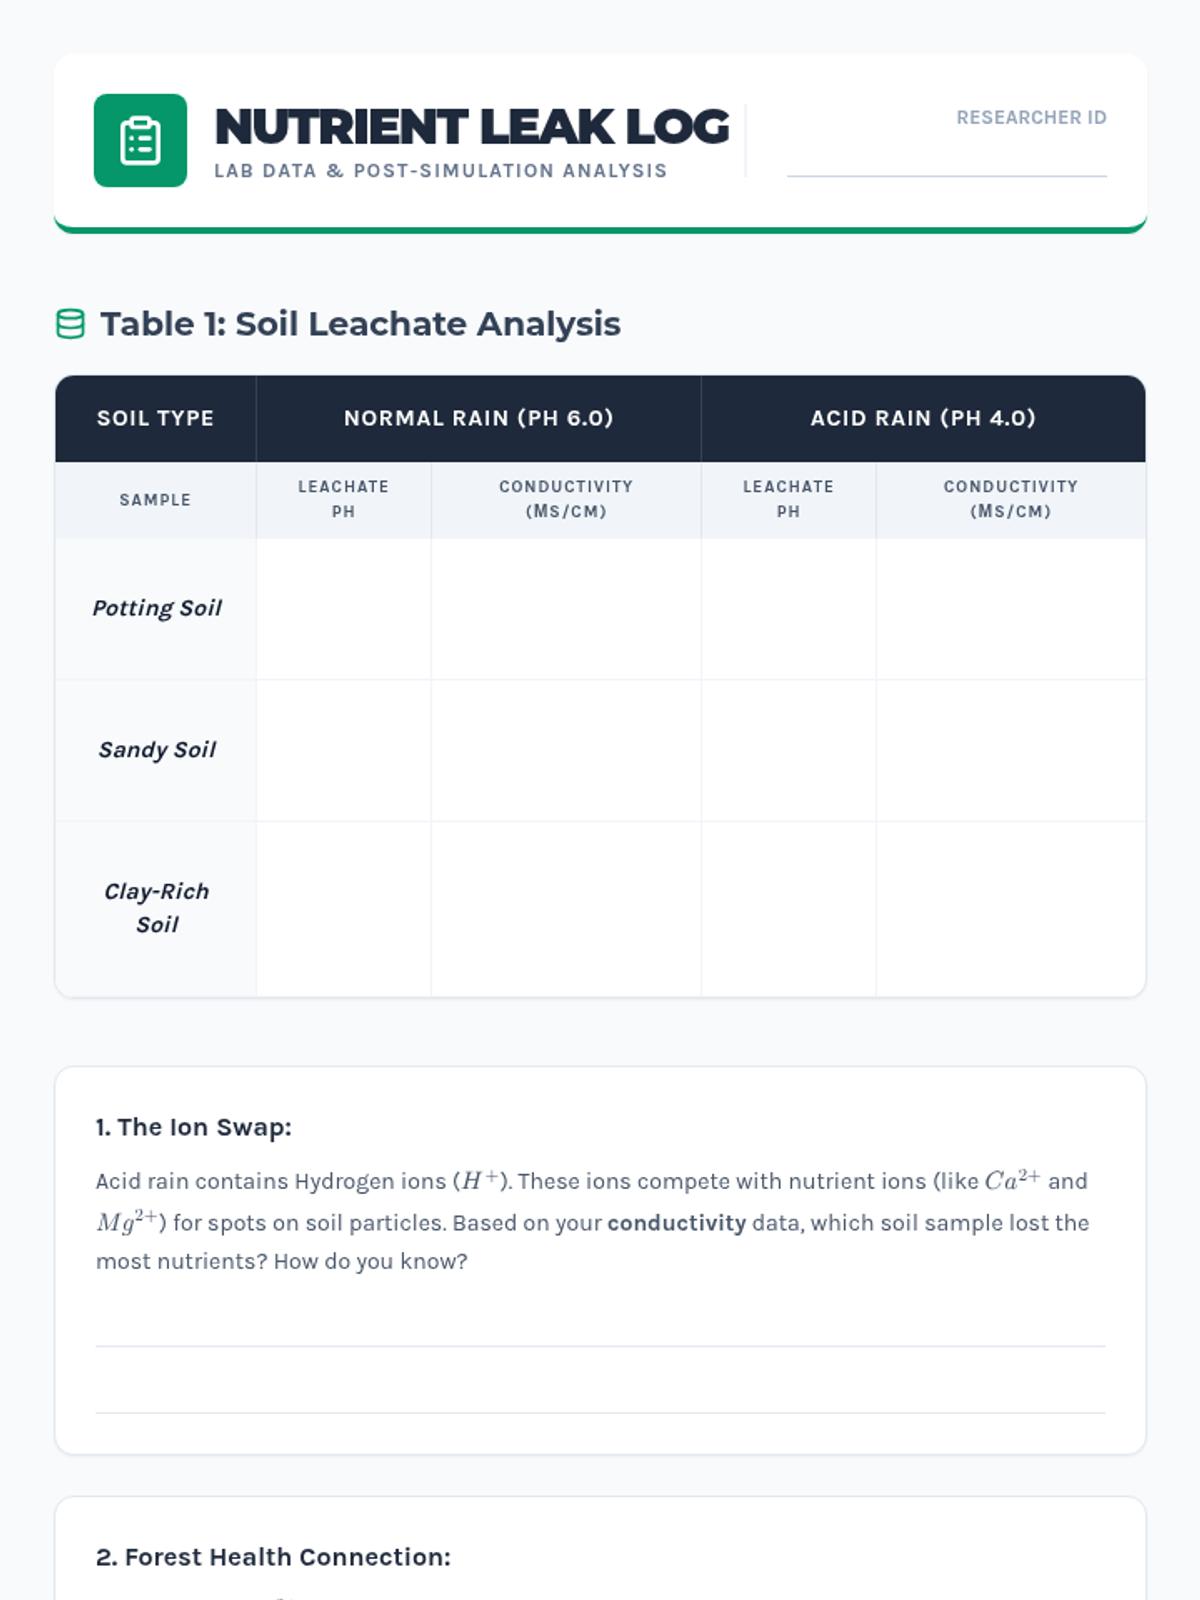Viewport: 1200px width, 1600px height.
Task: Select Sandy Soil normal rain leachate pH cell
Action: coord(344,751)
